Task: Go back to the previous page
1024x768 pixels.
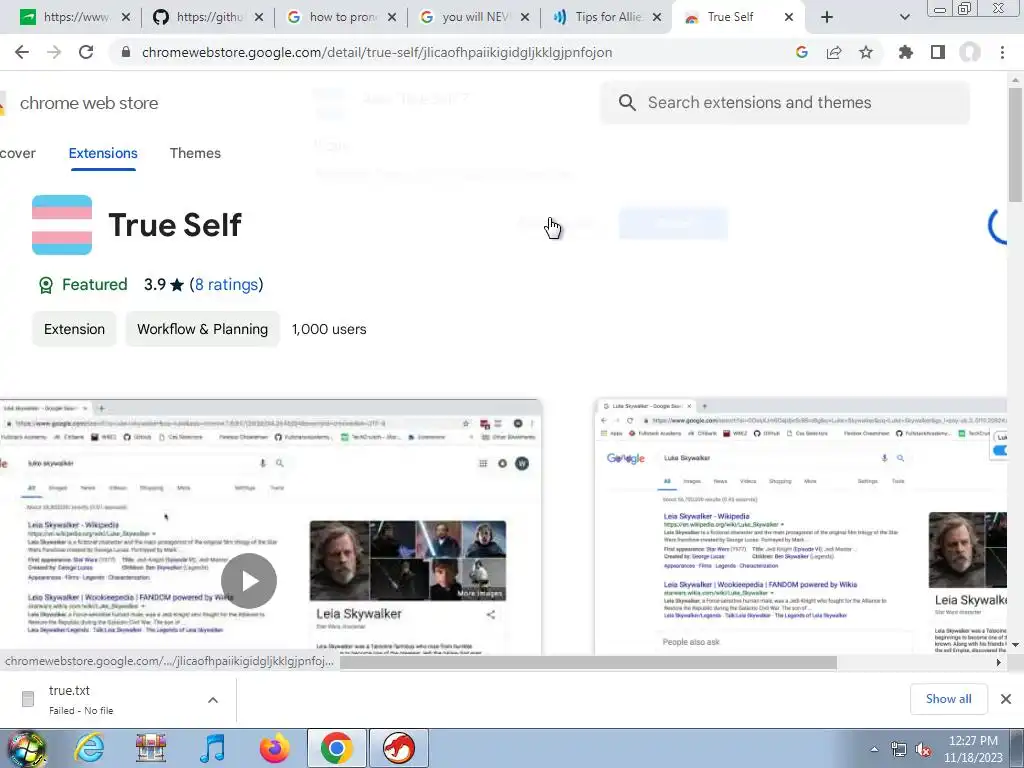Action: 22,52
